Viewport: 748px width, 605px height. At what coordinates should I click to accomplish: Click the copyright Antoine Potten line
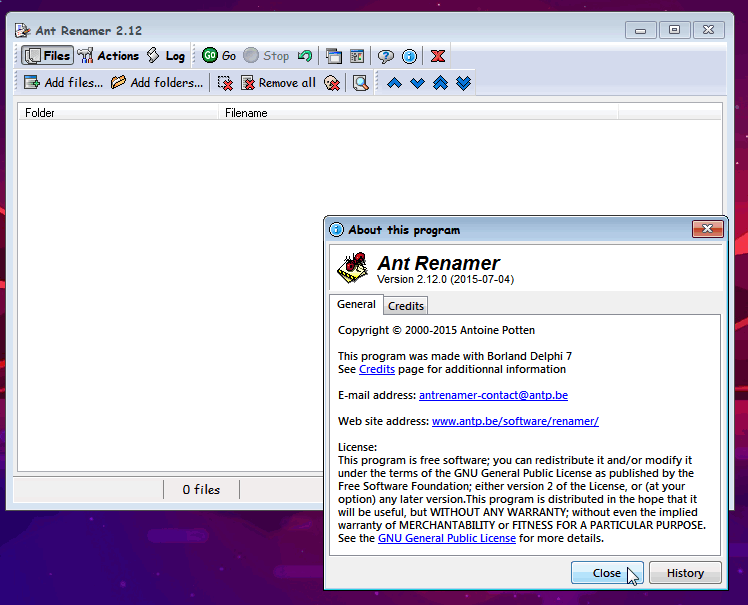tap(436, 330)
